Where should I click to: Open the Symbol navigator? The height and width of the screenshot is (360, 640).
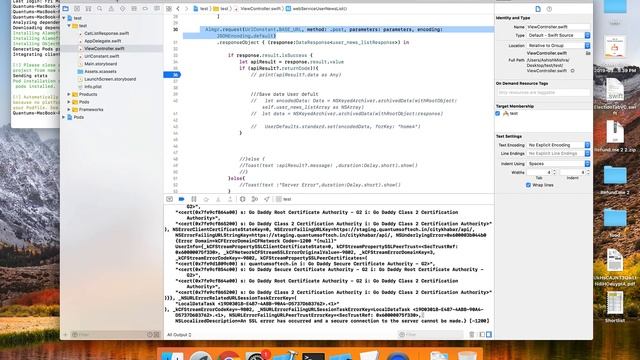click(x=88, y=9)
